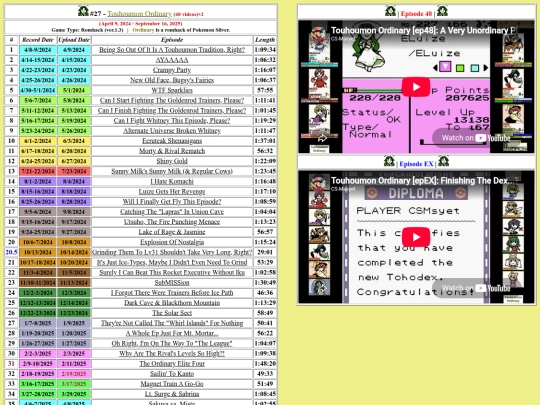Viewport: 540px width, 405px height.
Task: Click the red '2/19/2025' upload date cell
Action: [74, 374]
